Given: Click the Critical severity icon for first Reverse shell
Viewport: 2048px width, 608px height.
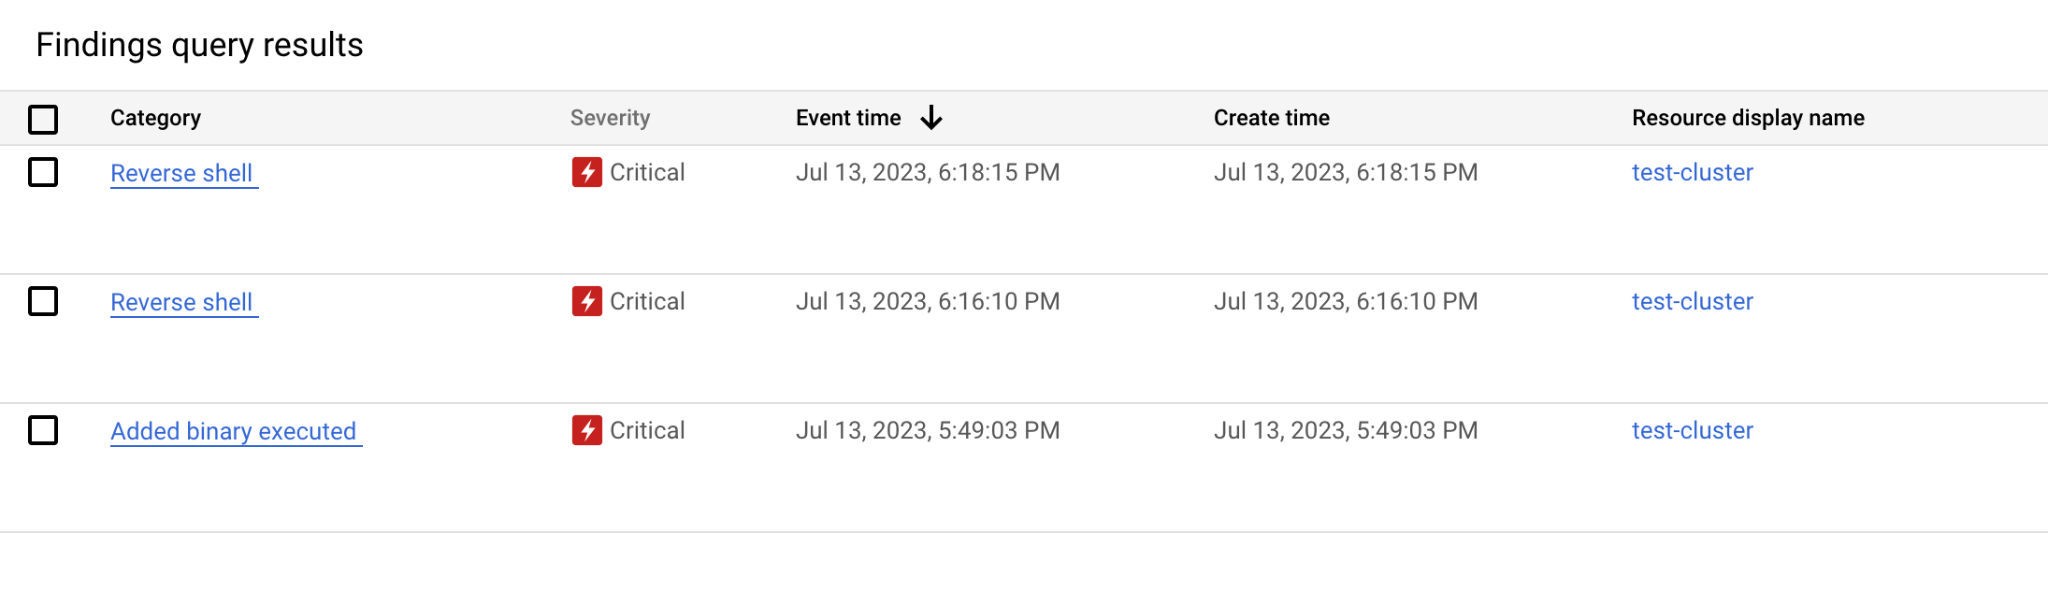Looking at the screenshot, I should tap(587, 172).
